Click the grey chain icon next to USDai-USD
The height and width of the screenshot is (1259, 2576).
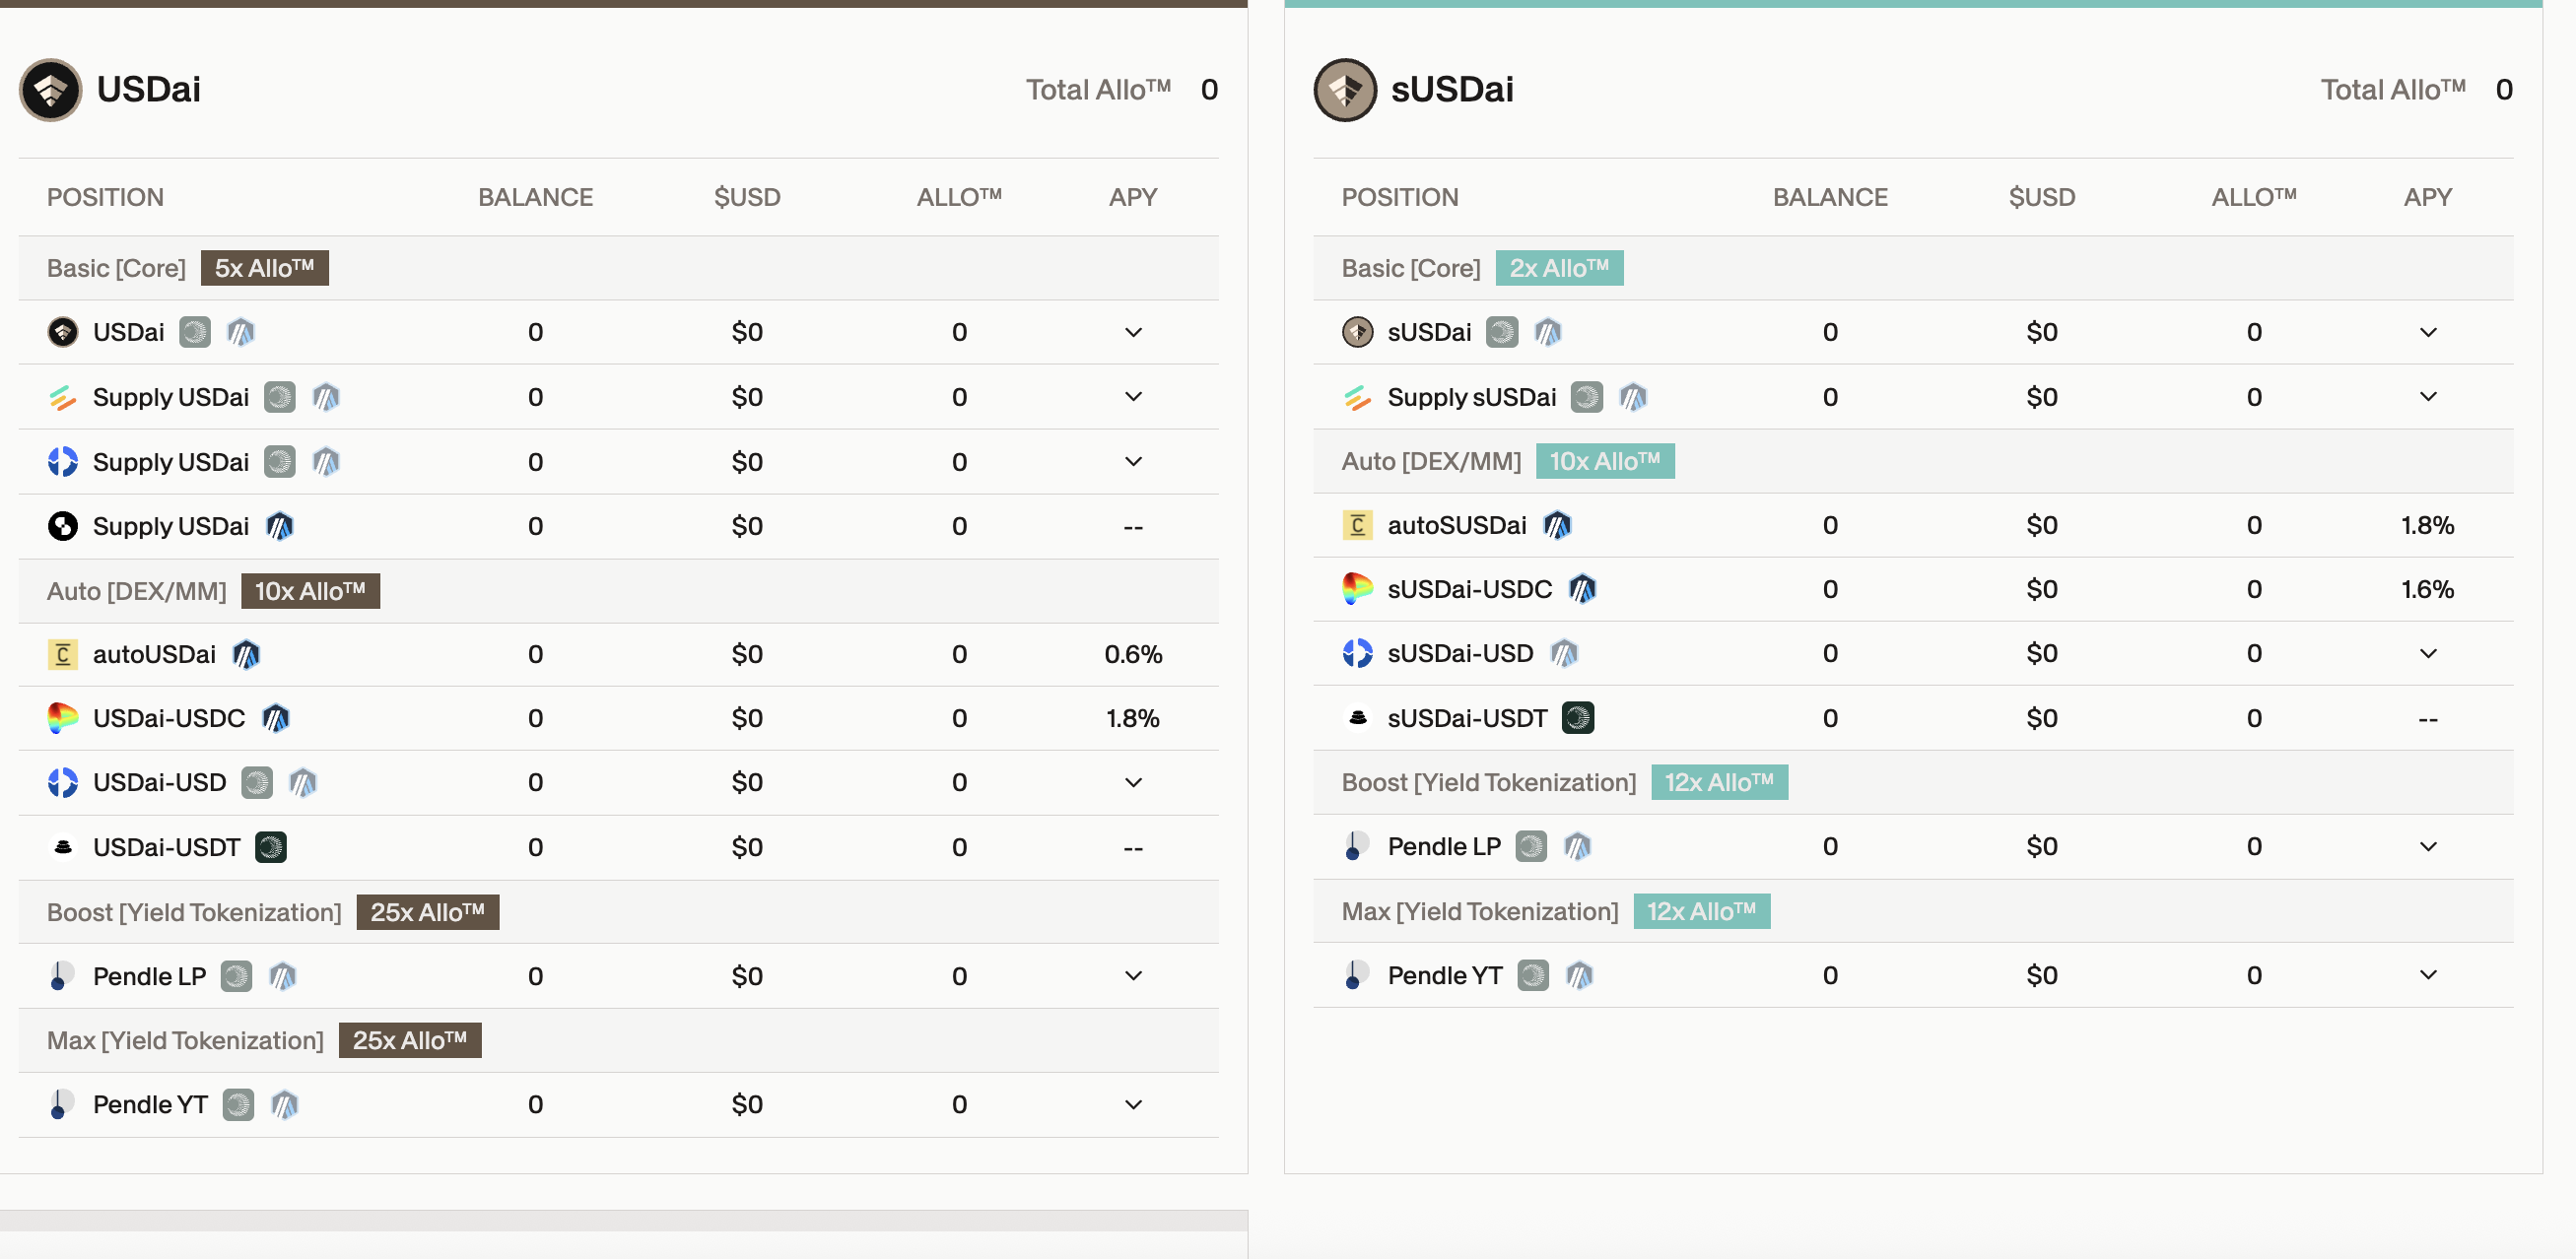tap(257, 782)
